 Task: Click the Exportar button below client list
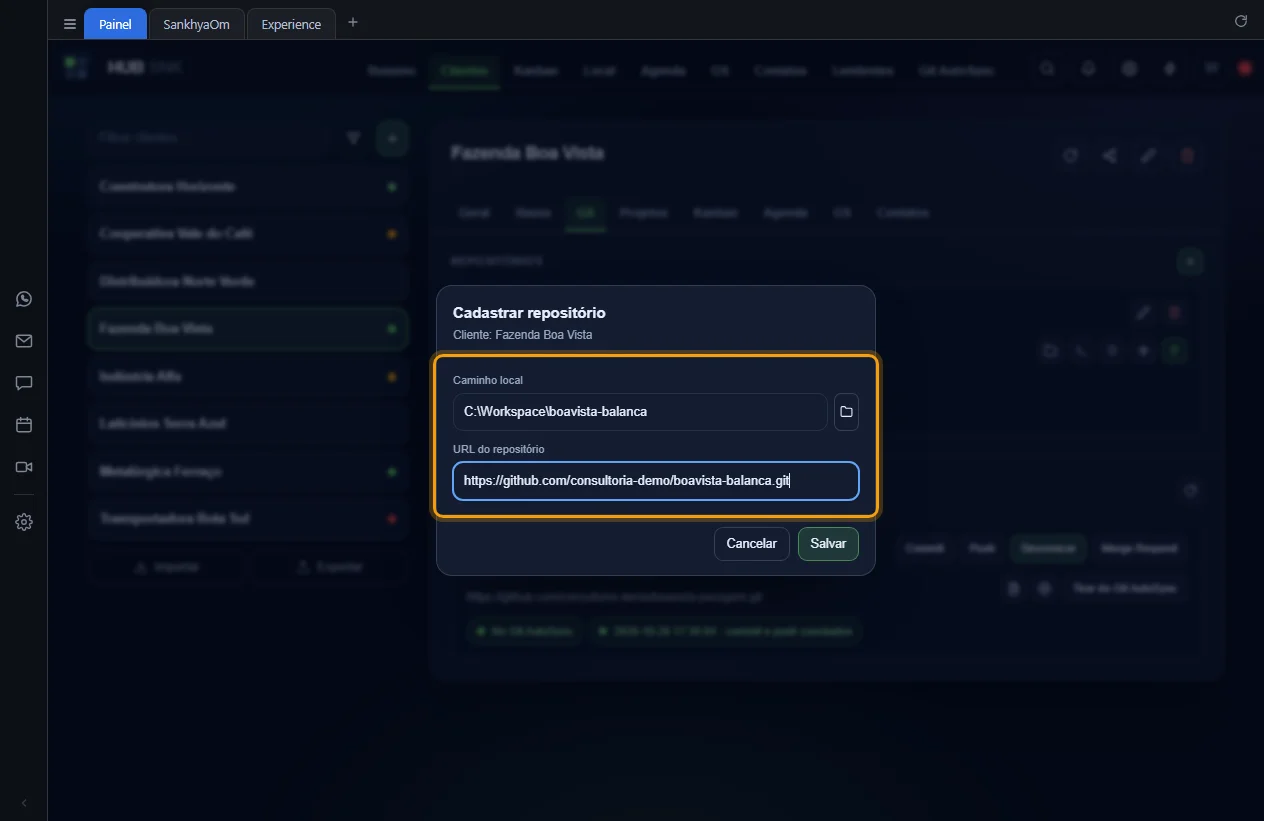330,567
